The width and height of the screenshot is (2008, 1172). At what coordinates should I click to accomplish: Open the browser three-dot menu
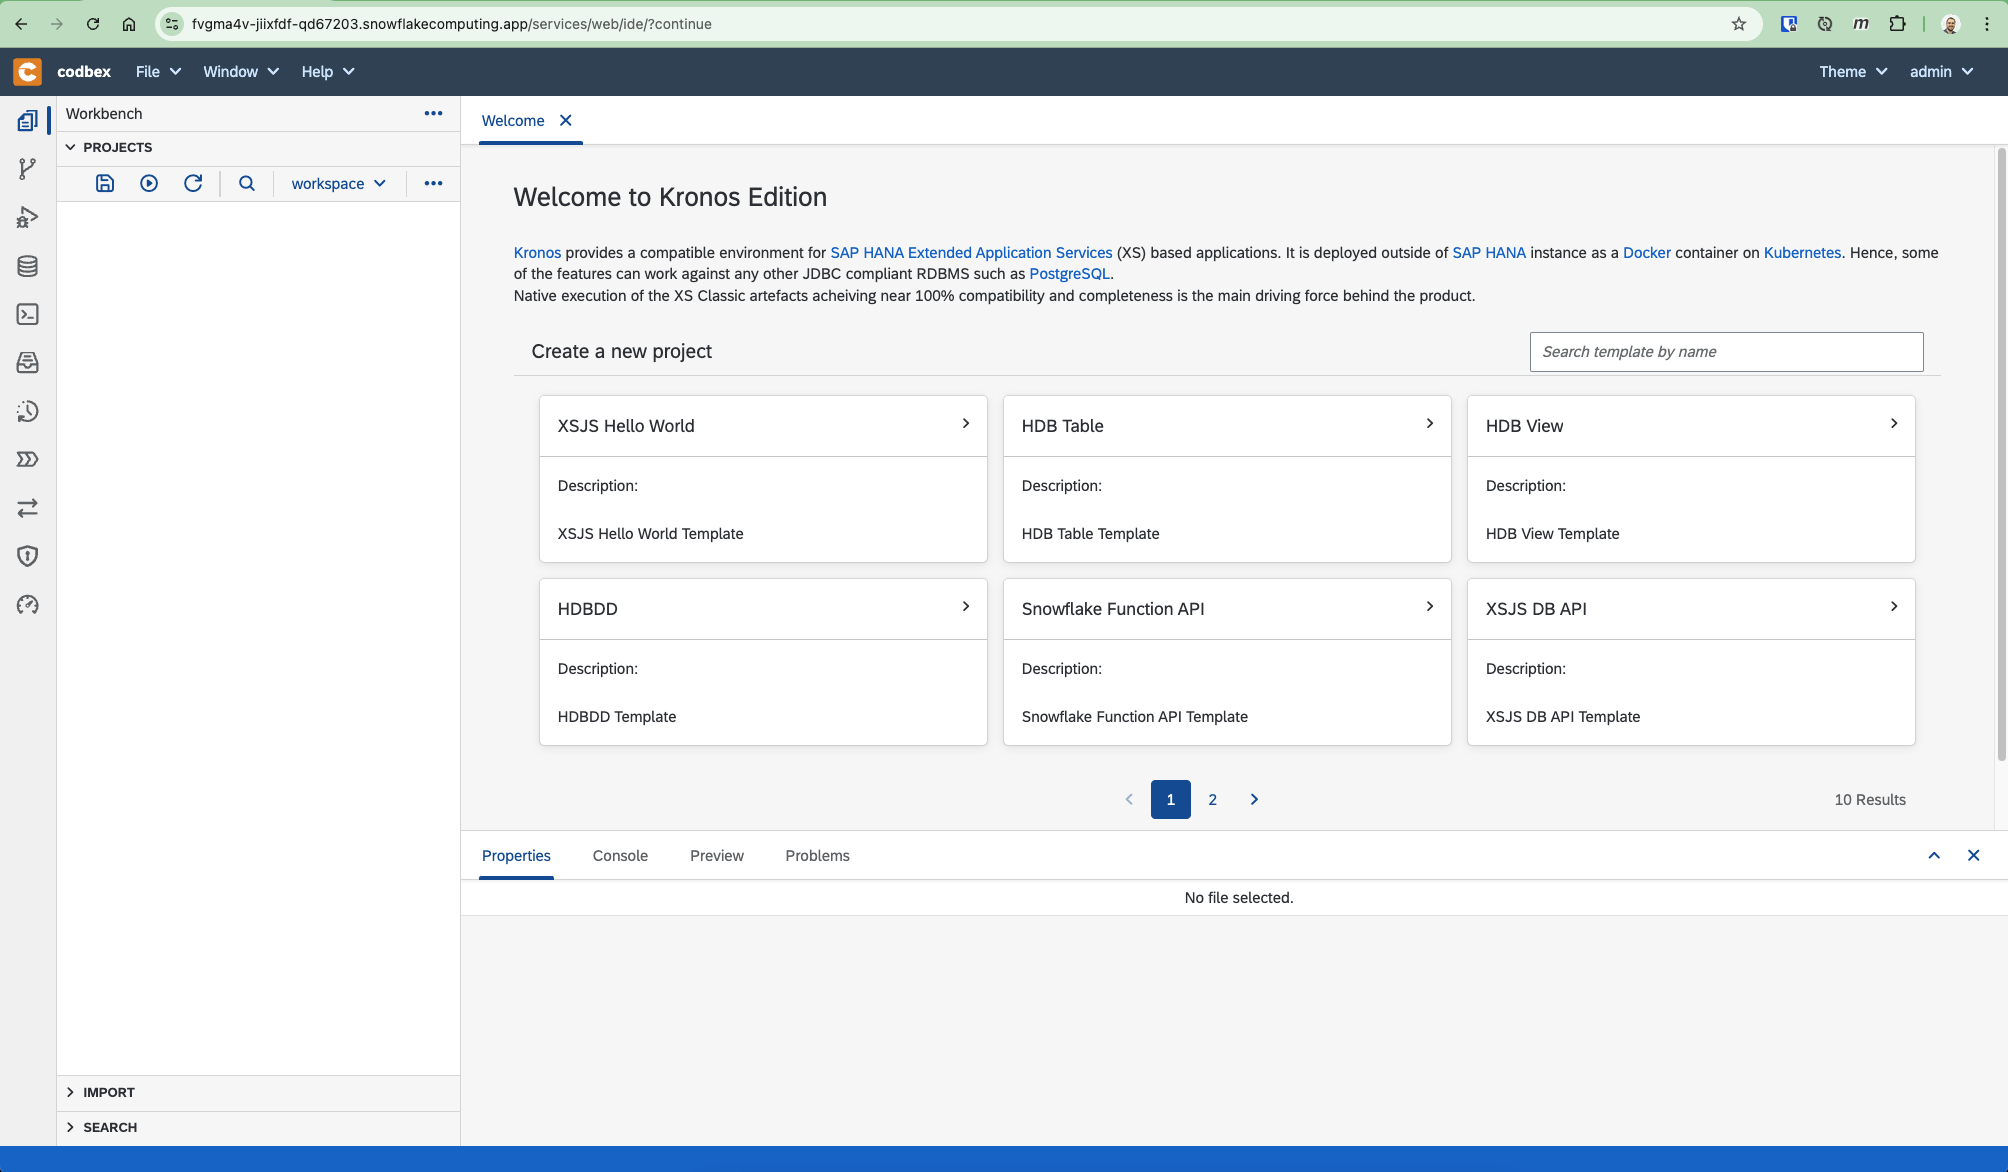tap(1987, 24)
